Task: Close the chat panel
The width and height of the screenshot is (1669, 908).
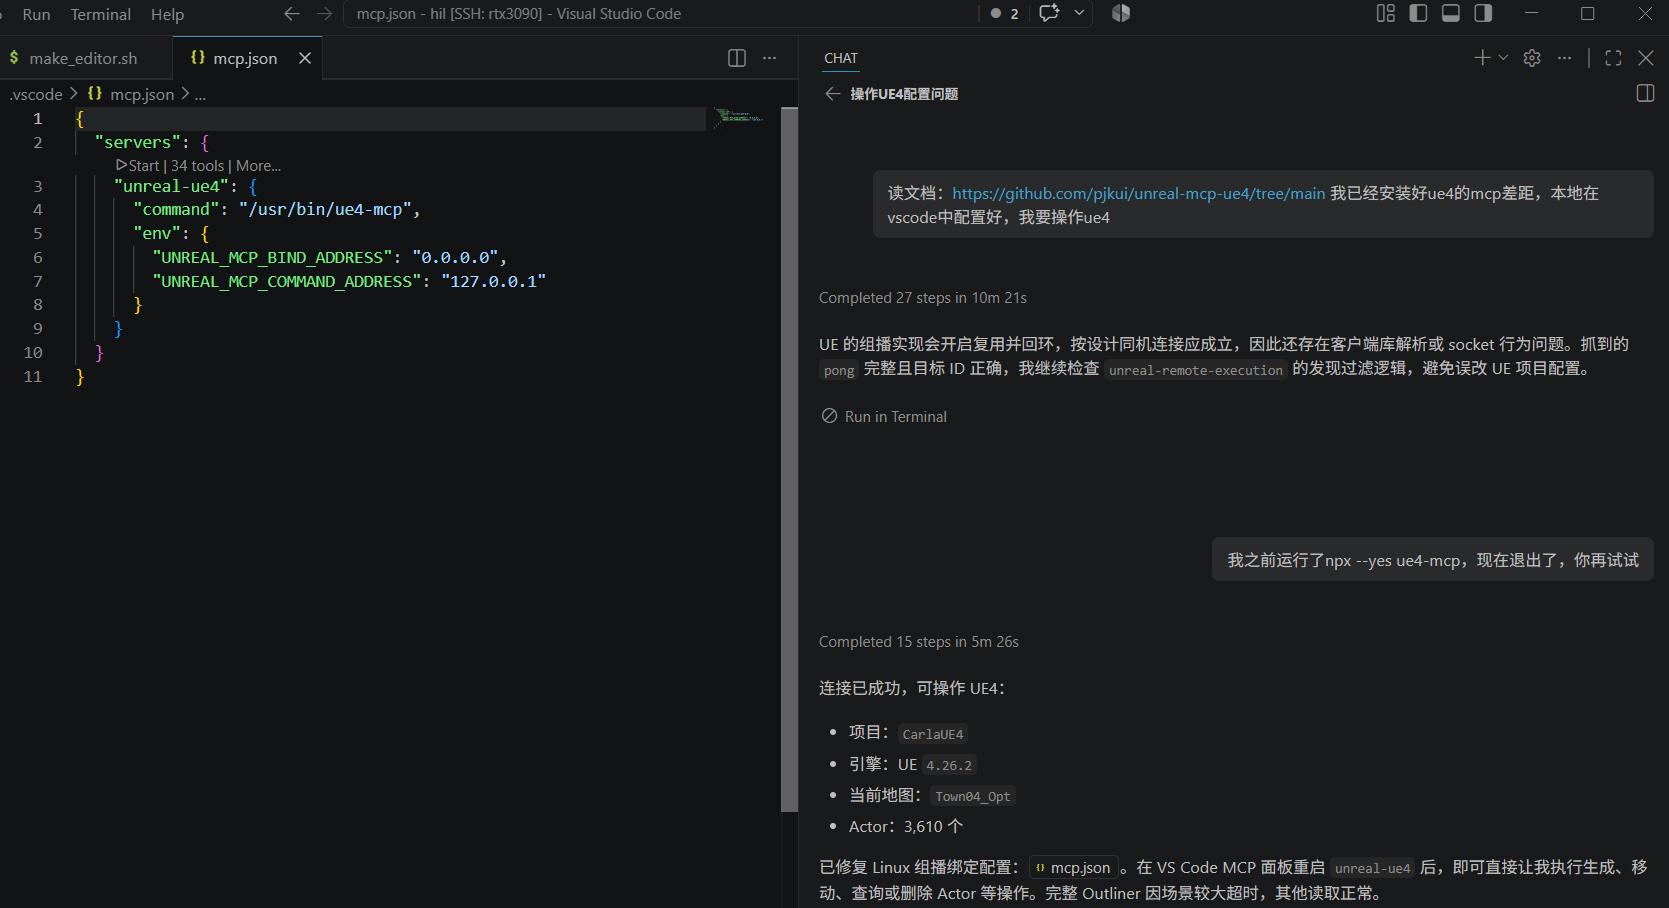Action: (x=1646, y=58)
